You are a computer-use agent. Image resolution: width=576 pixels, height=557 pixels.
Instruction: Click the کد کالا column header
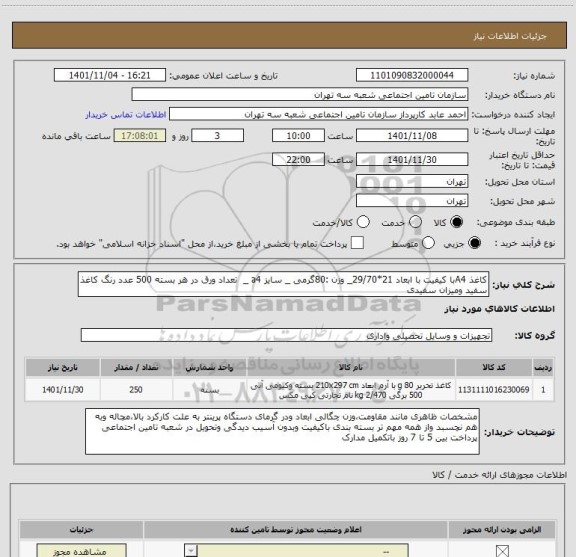point(494,367)
